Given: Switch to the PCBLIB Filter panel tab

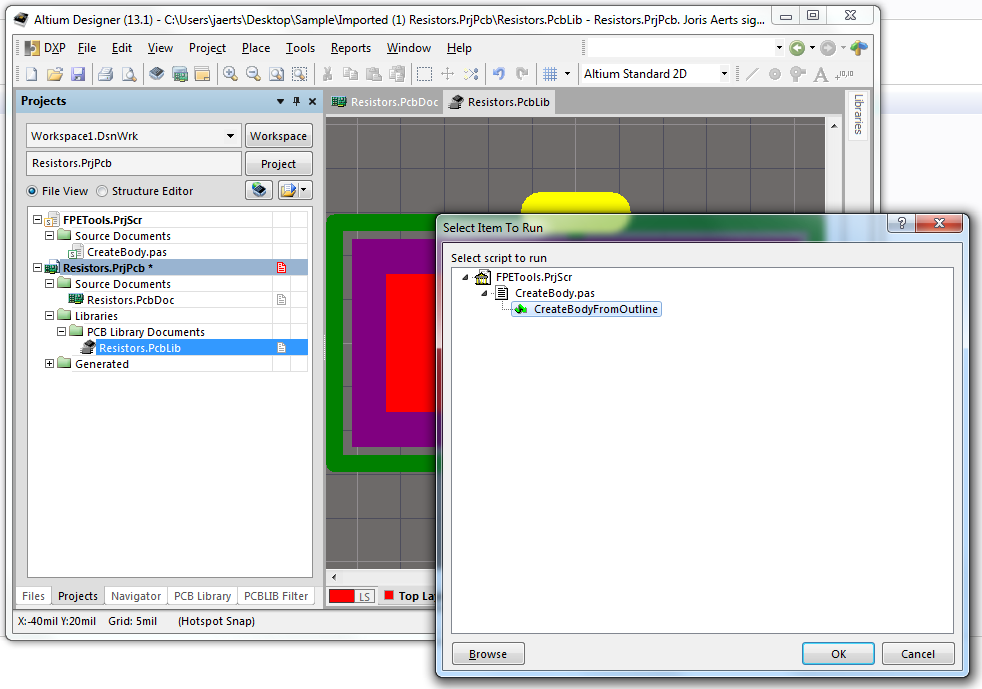Looking at the screenshot, I should 276,596.
